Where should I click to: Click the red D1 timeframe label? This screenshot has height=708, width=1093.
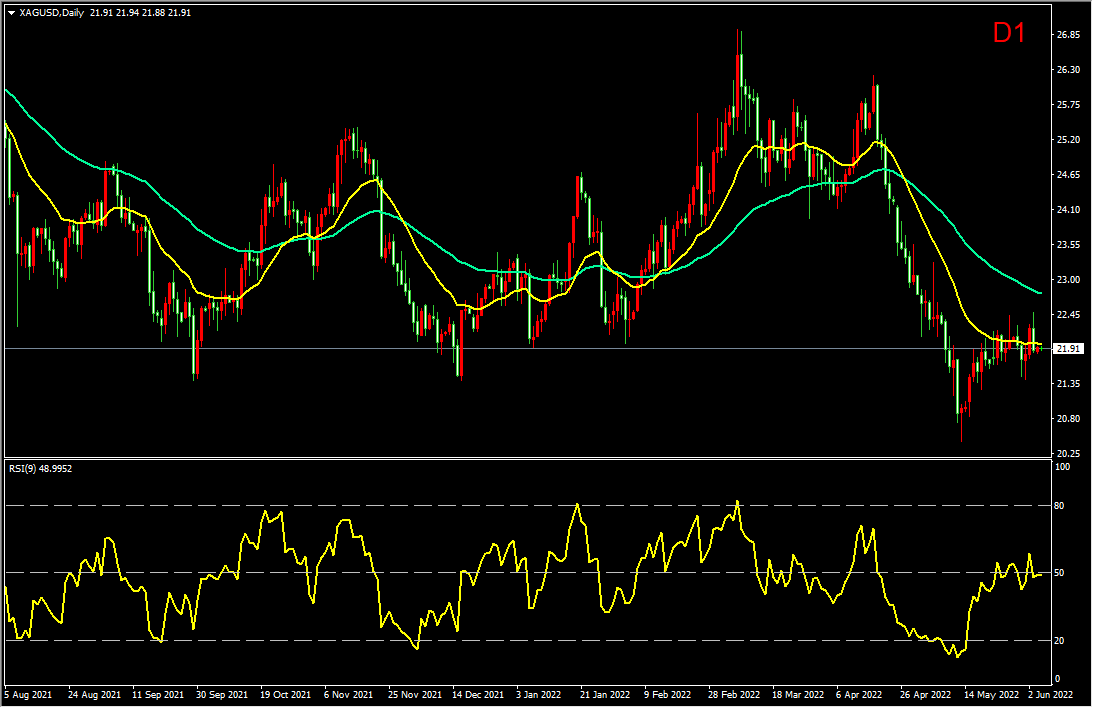coord(1009,33)
